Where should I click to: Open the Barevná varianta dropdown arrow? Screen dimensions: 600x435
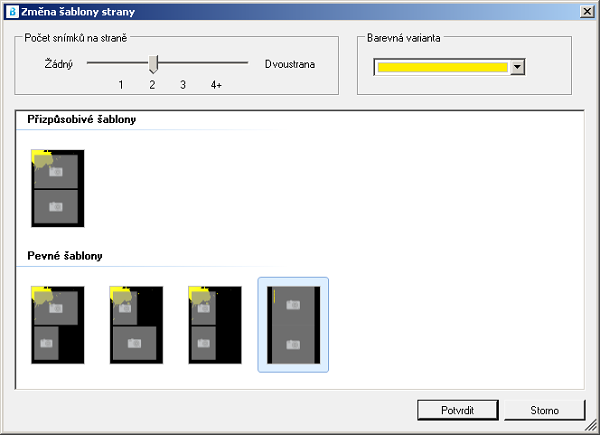coord(517,67)
